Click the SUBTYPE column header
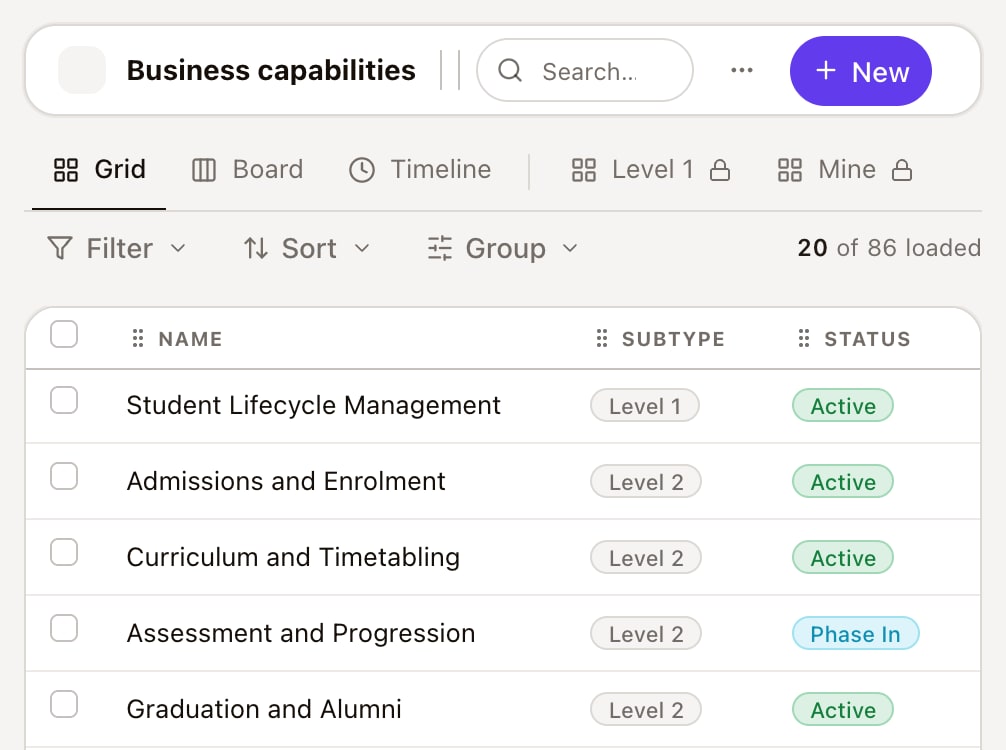1006x750 pixels. tap(673, 339)
